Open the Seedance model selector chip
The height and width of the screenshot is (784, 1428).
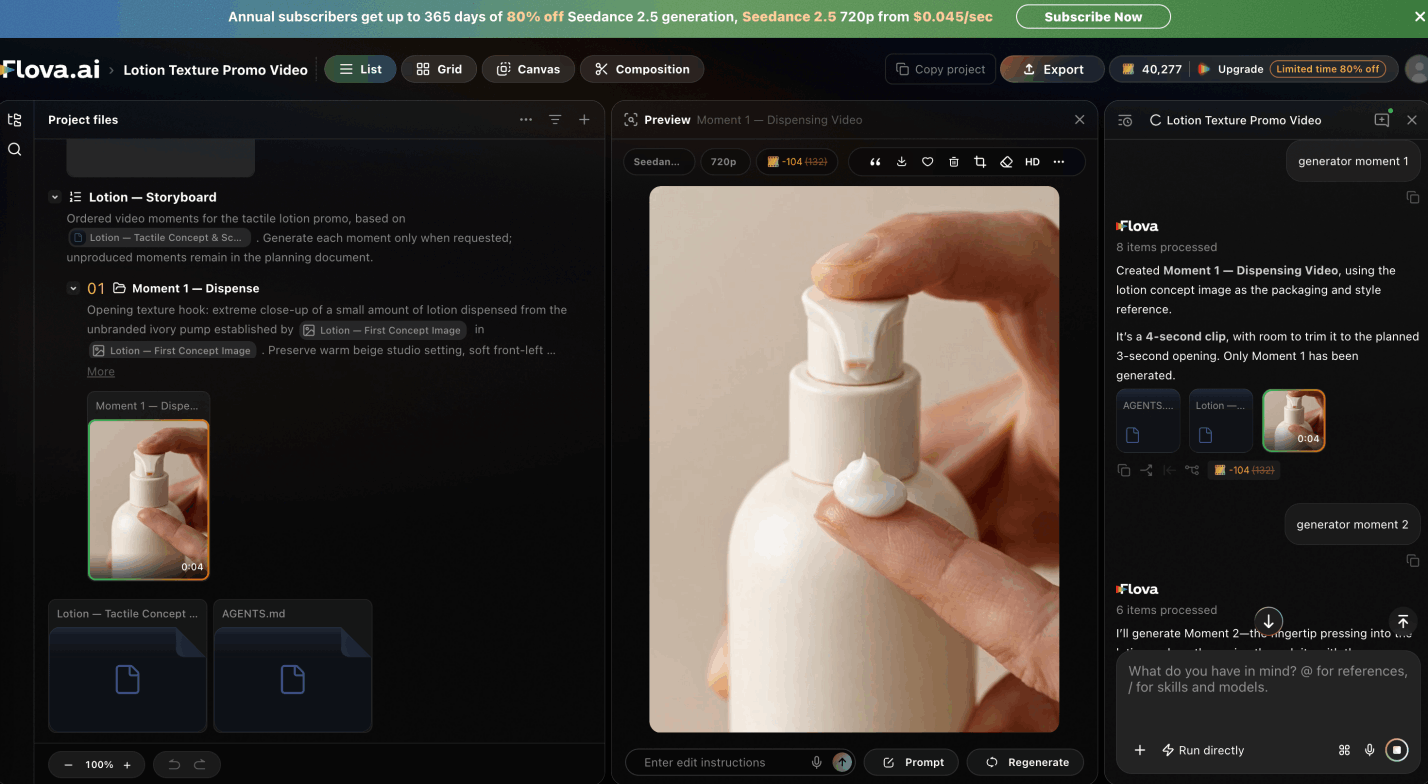pyautogui.click(x=657, y=162)
